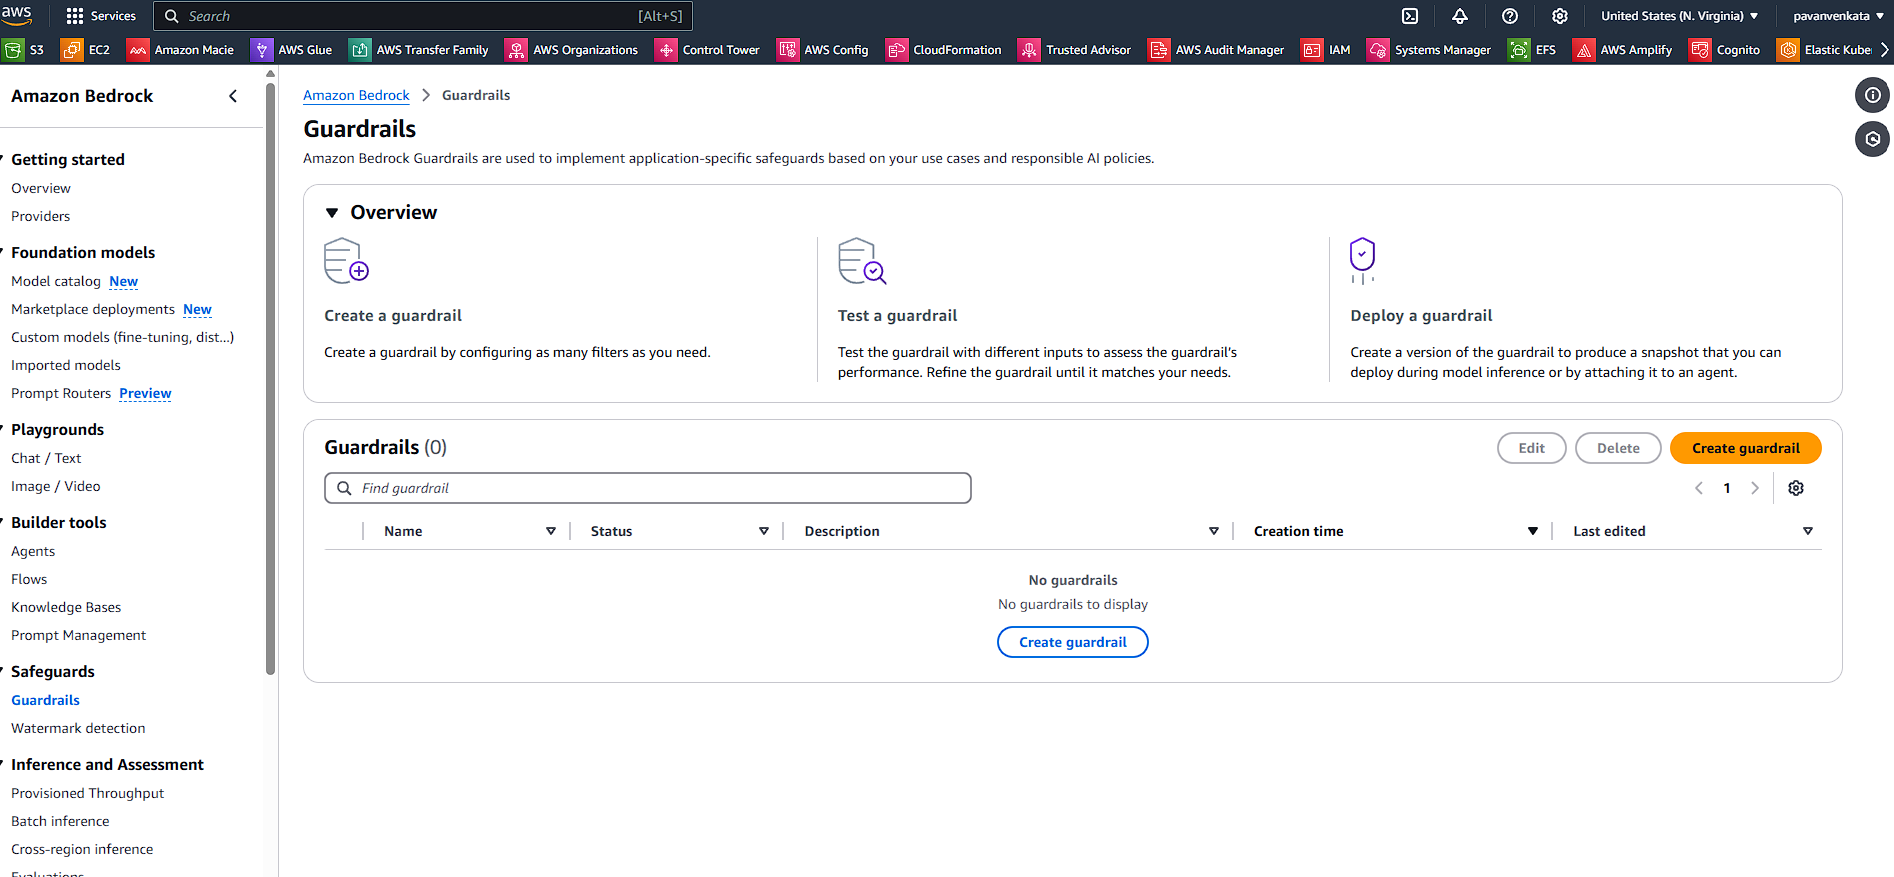Click the circular icon below info panel

pos(1872,139)
